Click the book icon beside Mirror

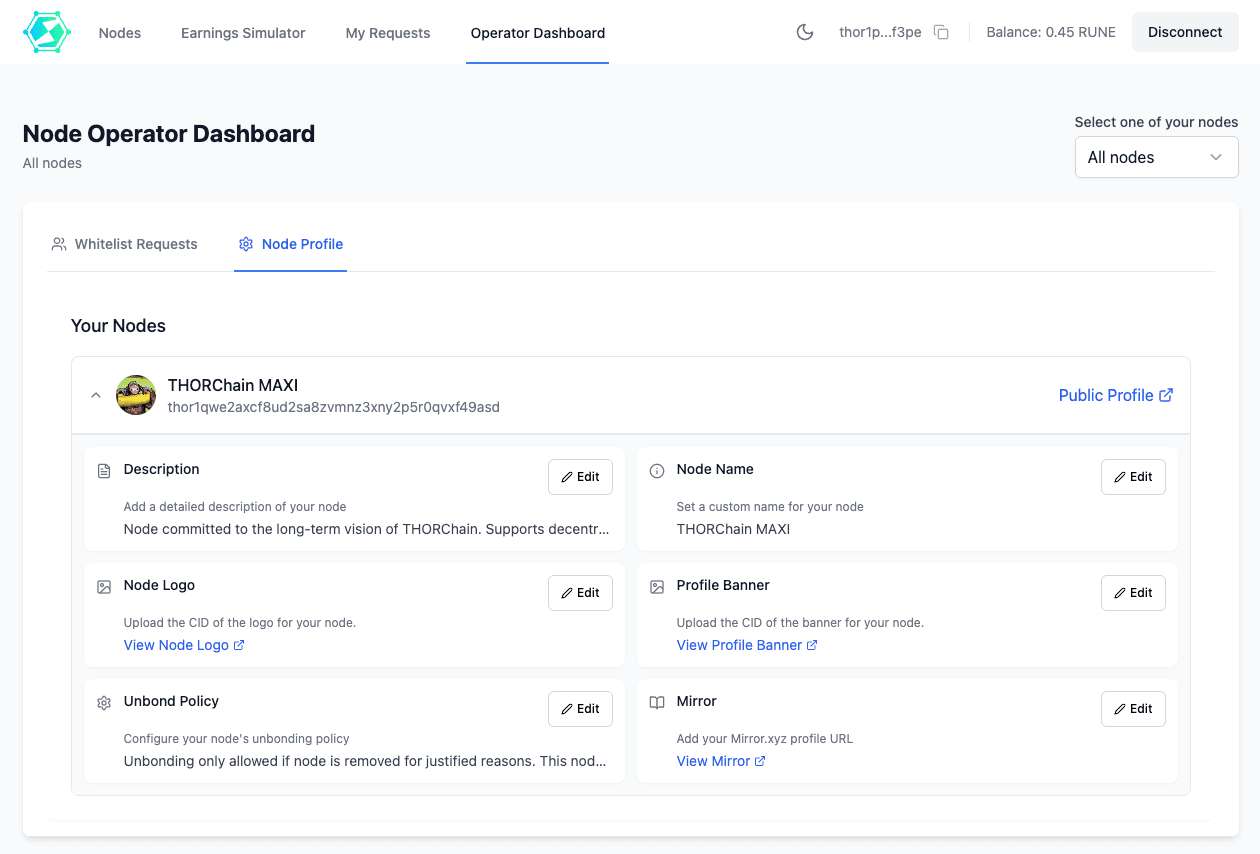tap(657, 703)
